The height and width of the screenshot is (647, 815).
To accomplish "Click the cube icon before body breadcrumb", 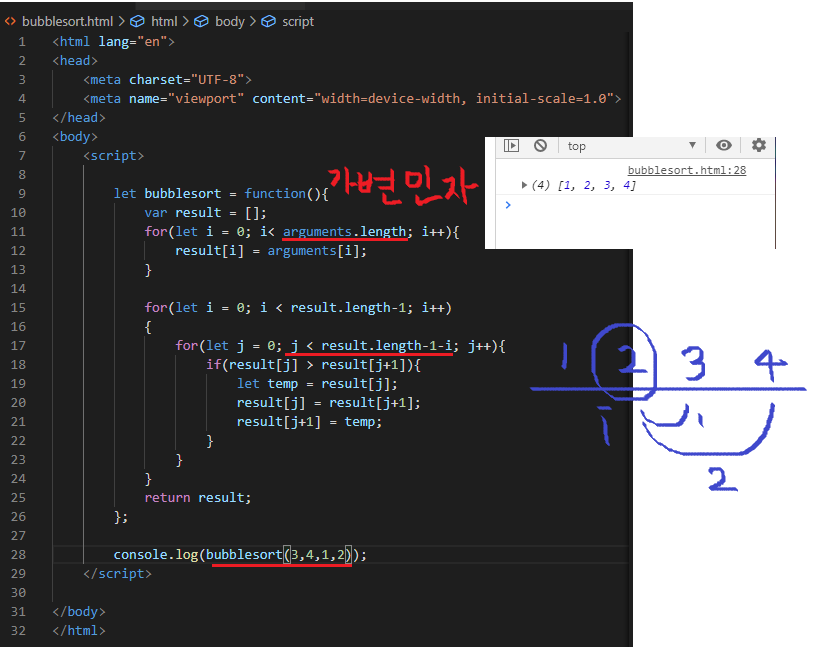I will tap(201, 21).
